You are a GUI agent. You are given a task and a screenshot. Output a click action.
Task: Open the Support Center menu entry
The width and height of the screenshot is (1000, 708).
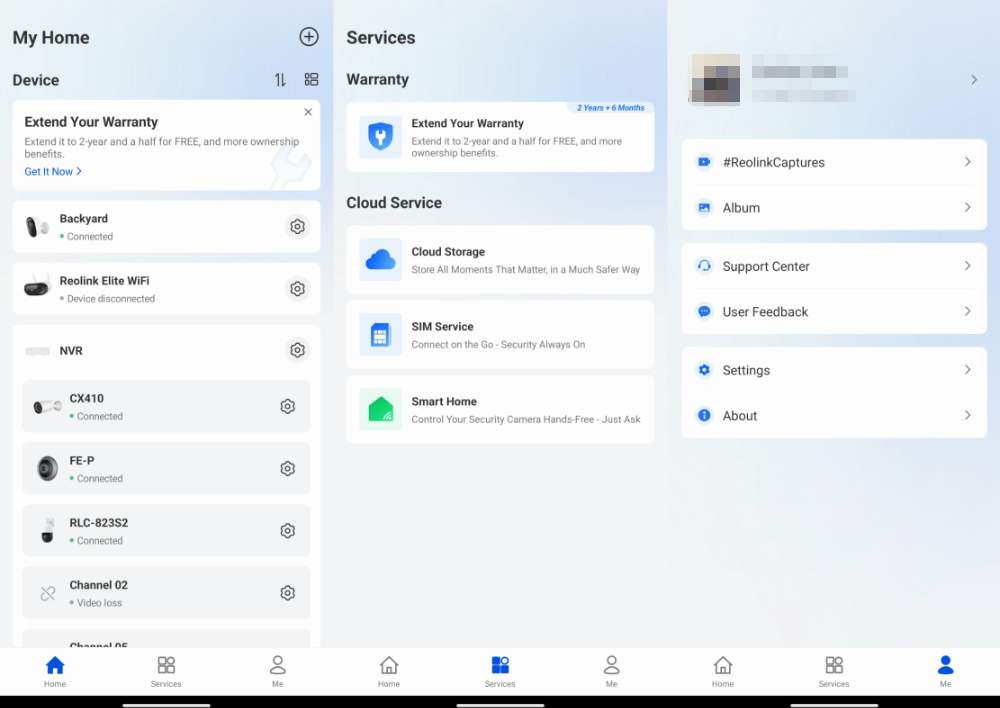click(x=834, y=266)
